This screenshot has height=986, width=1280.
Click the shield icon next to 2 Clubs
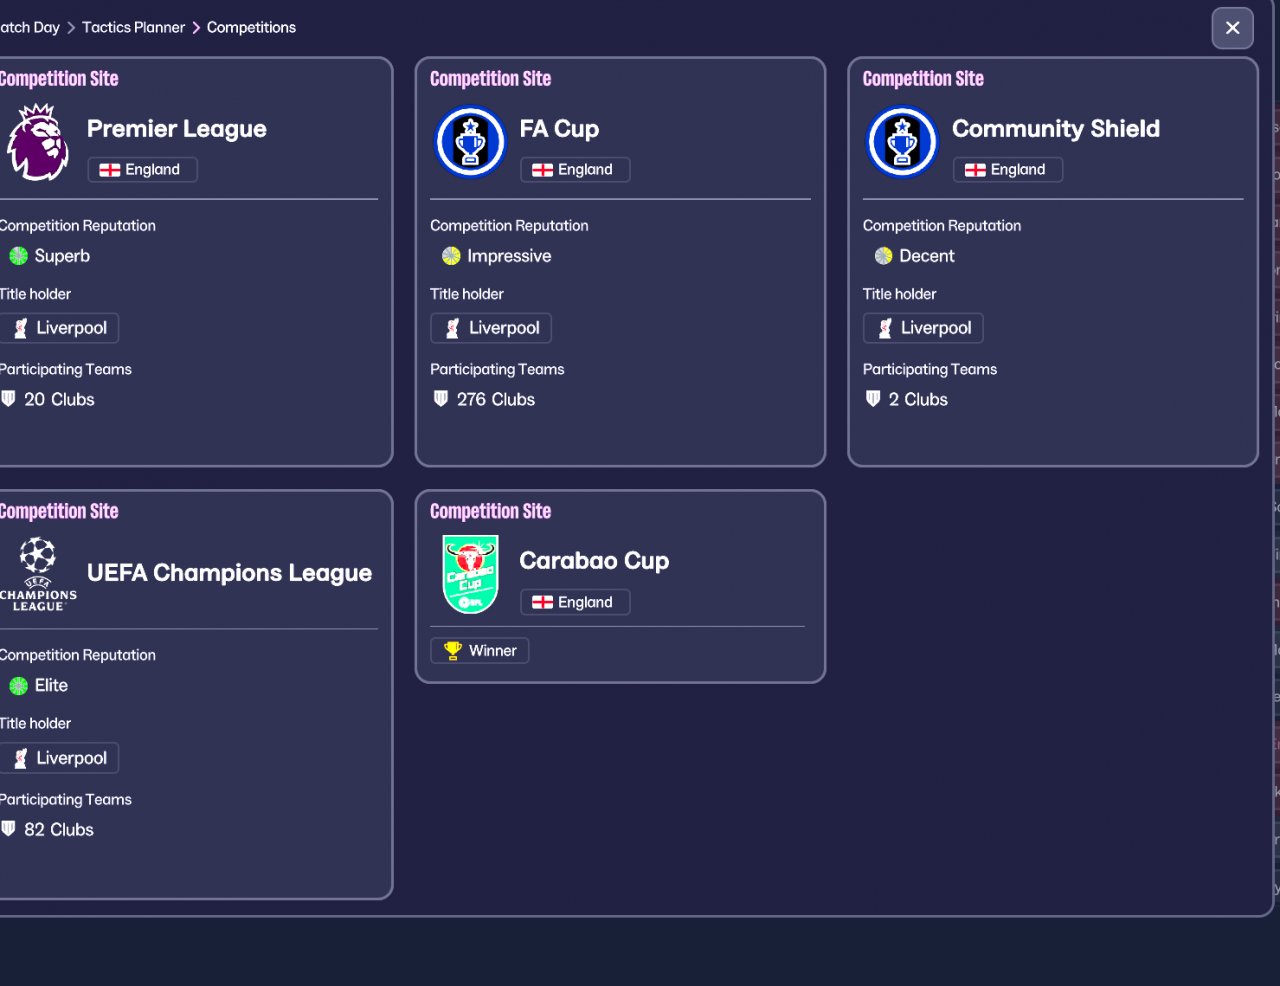873,399
